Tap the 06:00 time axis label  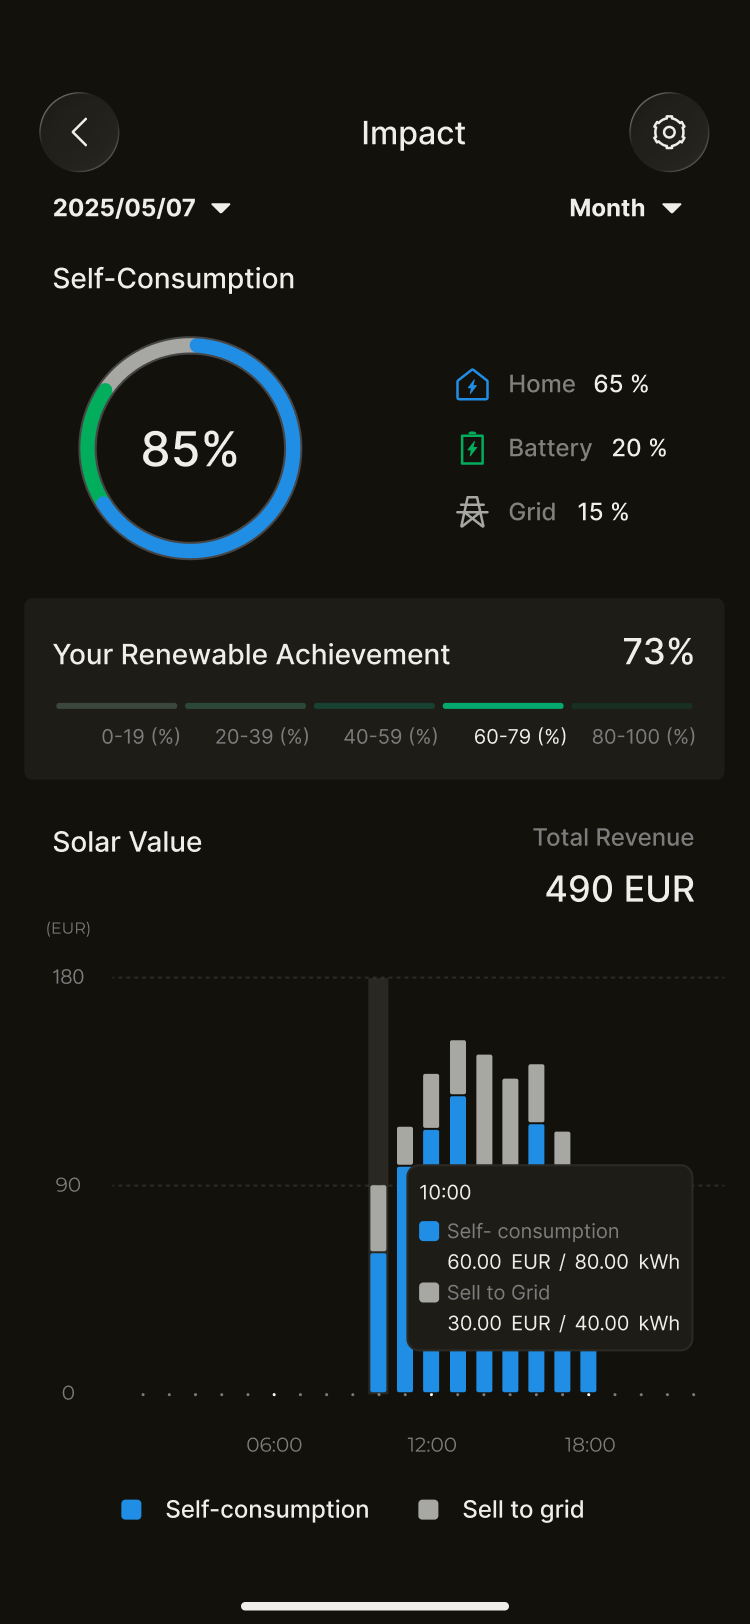click(x=274, y=1444)
